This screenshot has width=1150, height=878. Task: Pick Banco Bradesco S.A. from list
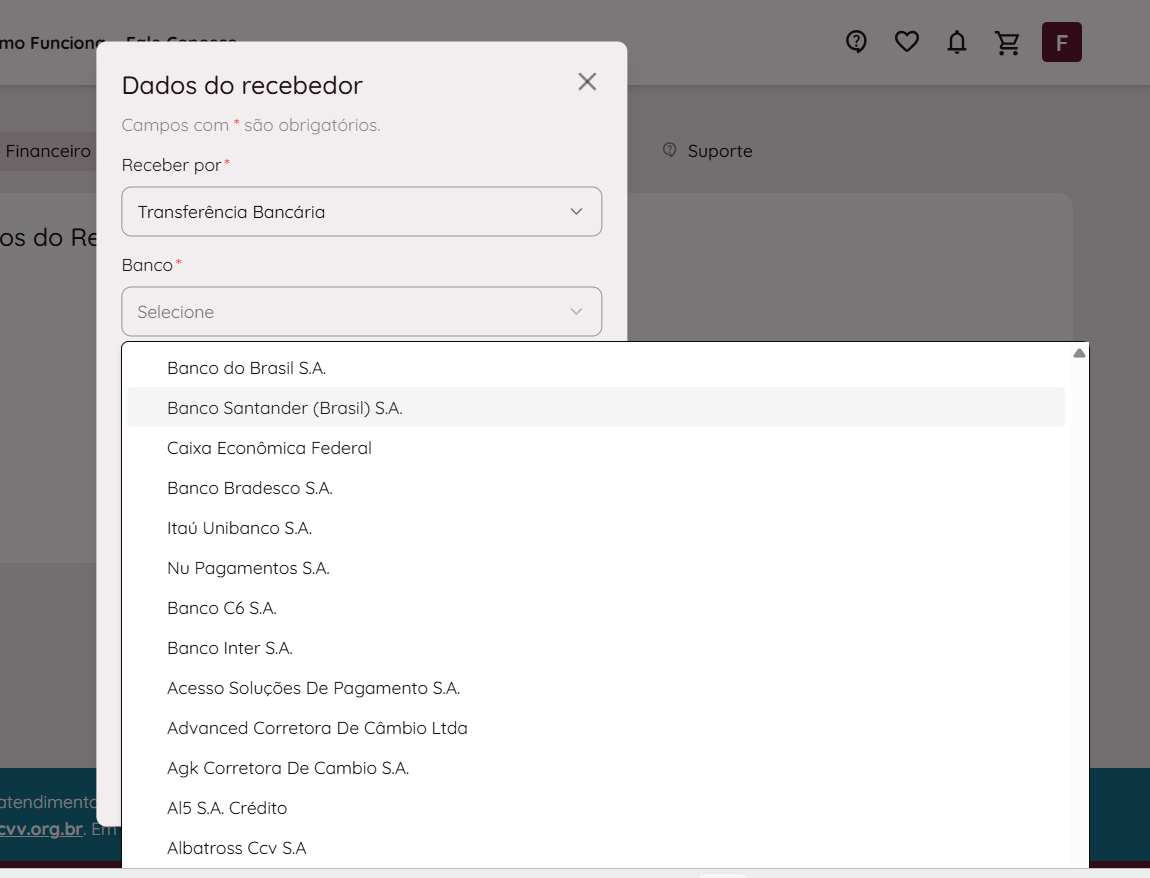click(250, 488)
